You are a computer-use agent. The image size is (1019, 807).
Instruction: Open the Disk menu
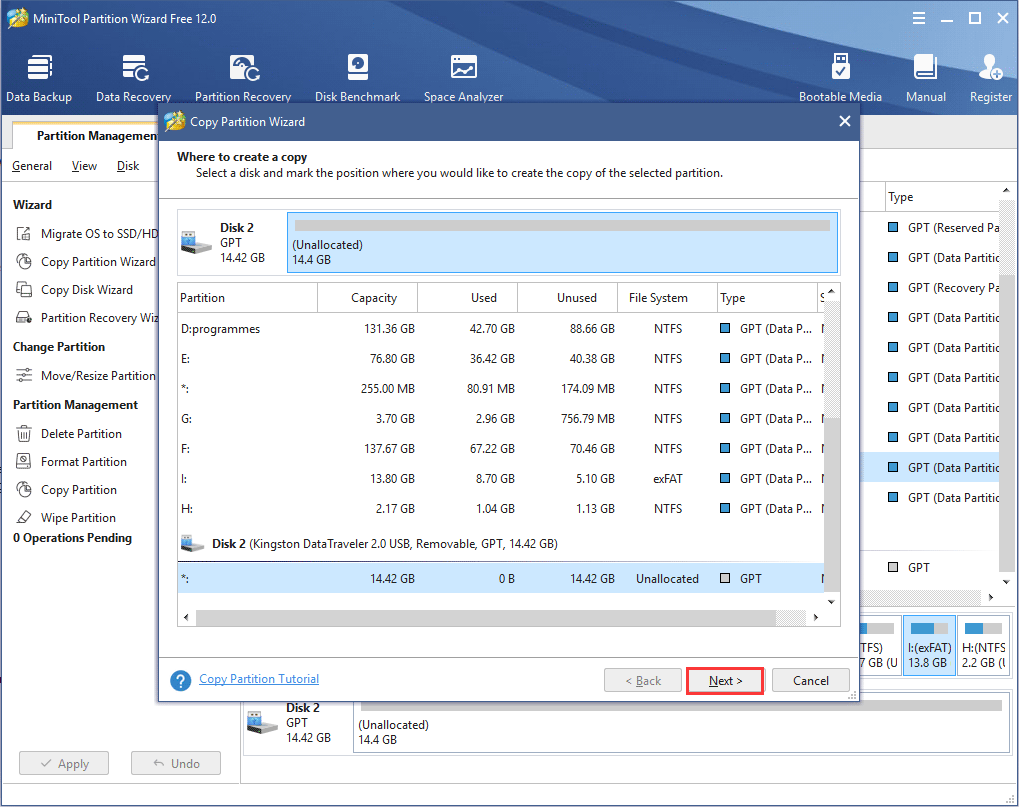(x=128, y=166)
